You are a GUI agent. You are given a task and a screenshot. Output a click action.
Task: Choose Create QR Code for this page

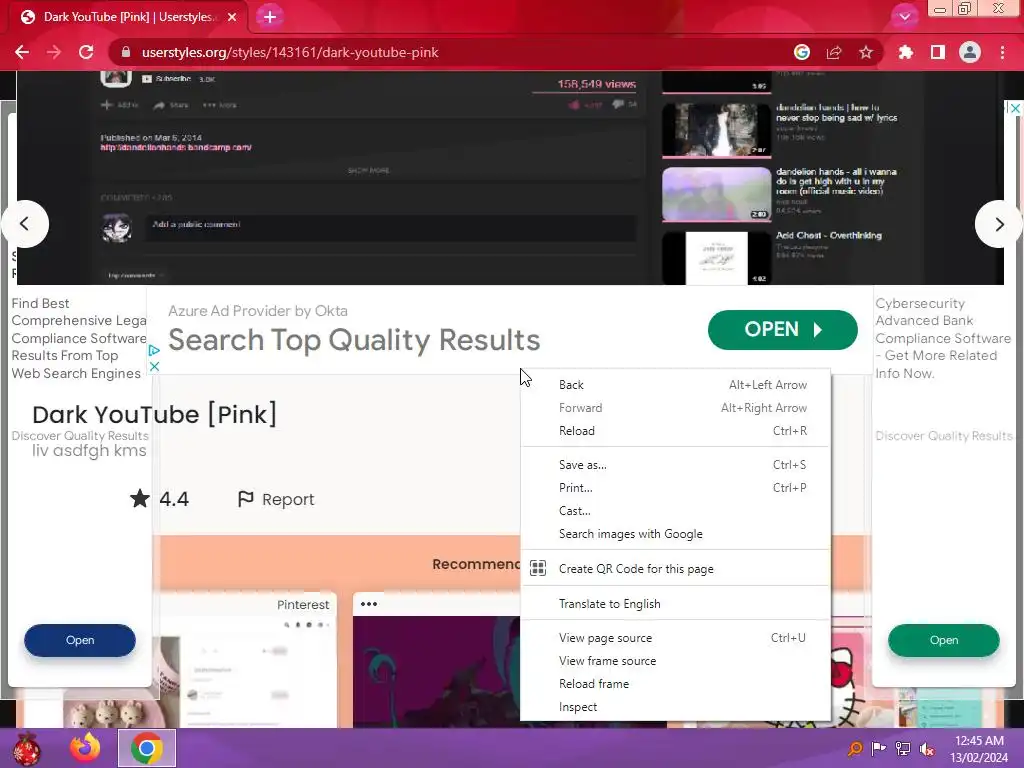click(x=675, y=569)
